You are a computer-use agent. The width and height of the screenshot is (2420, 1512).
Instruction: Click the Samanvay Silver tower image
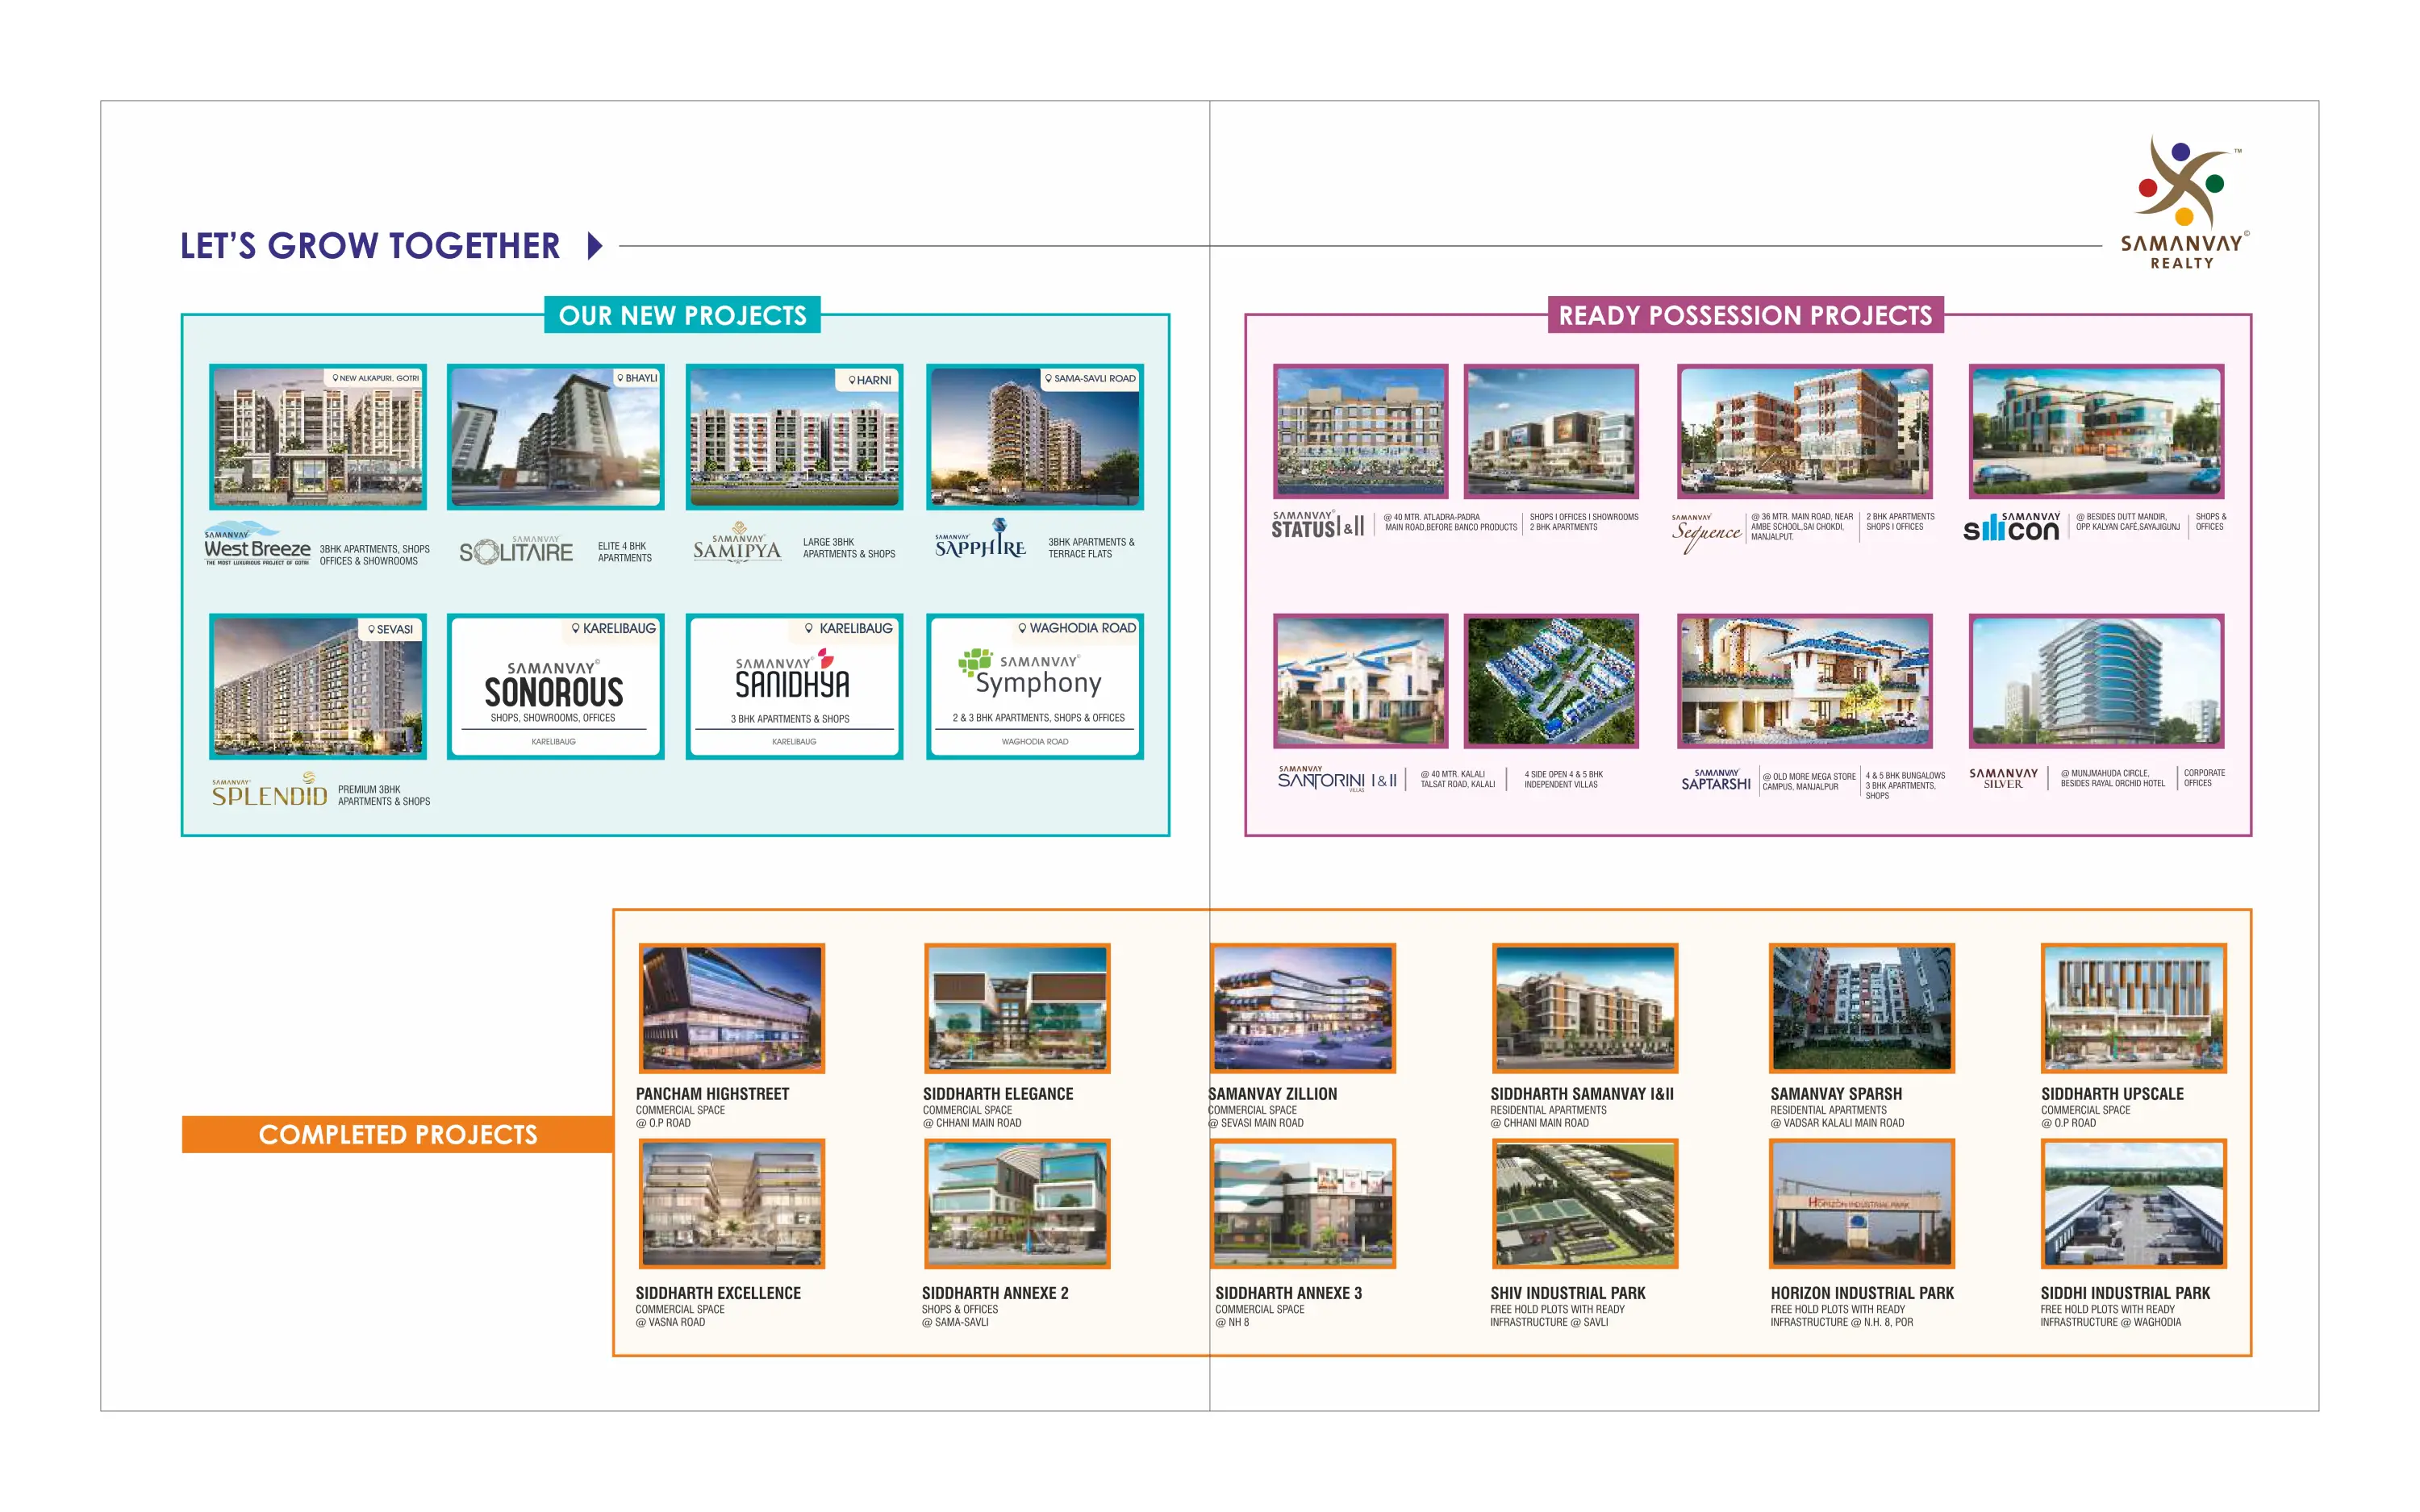point(2096,681)
